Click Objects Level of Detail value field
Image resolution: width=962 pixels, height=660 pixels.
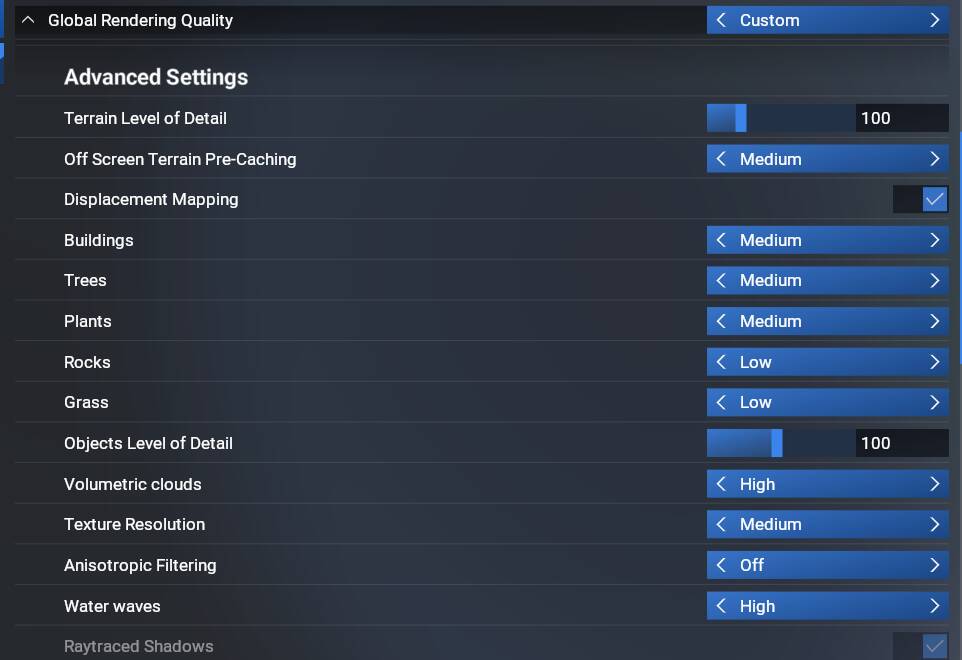[902, 443]
